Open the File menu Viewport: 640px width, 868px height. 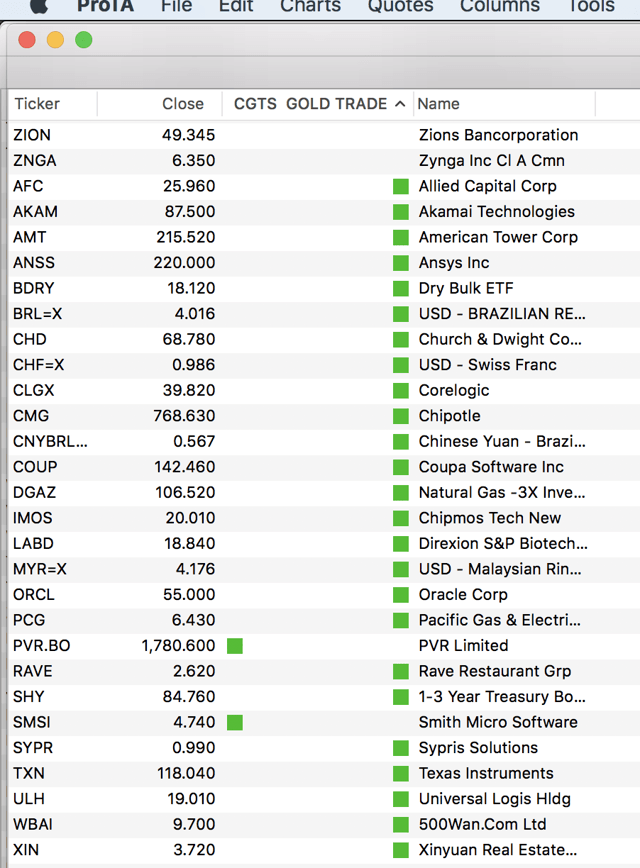(x=177, y=6)
